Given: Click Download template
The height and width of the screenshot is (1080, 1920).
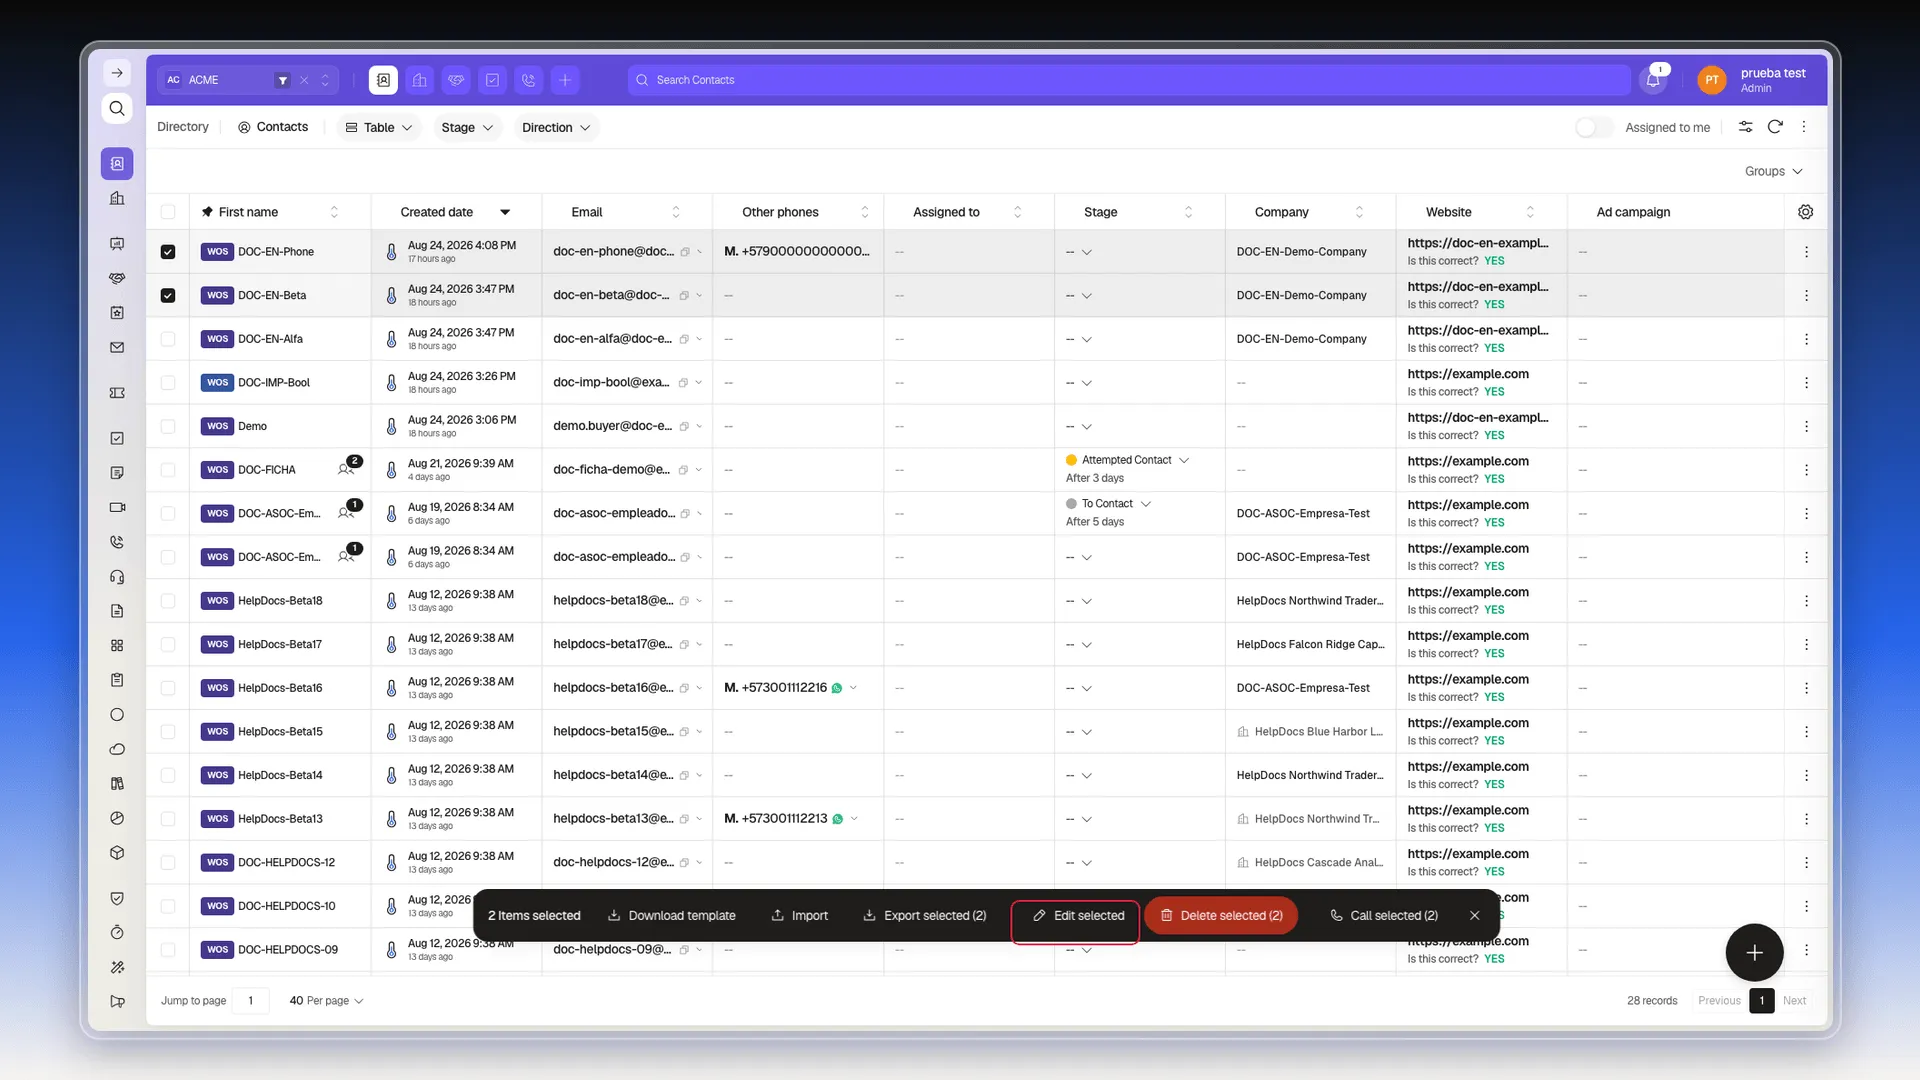Looking at the screenshot, I should tap(671, 915).
